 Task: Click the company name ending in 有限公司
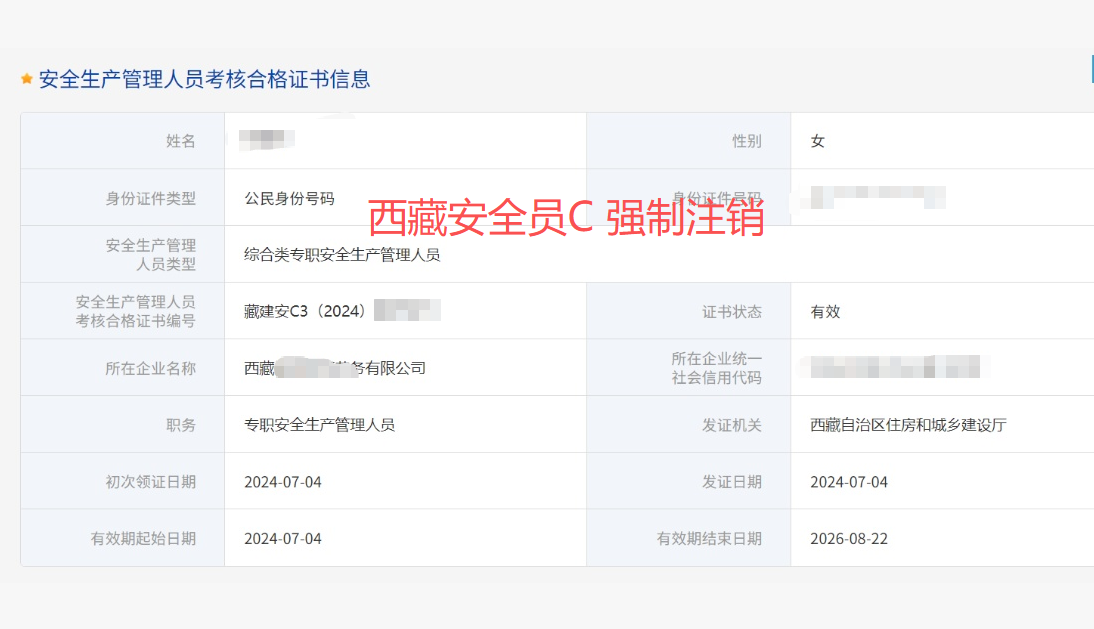click(335, 368)
